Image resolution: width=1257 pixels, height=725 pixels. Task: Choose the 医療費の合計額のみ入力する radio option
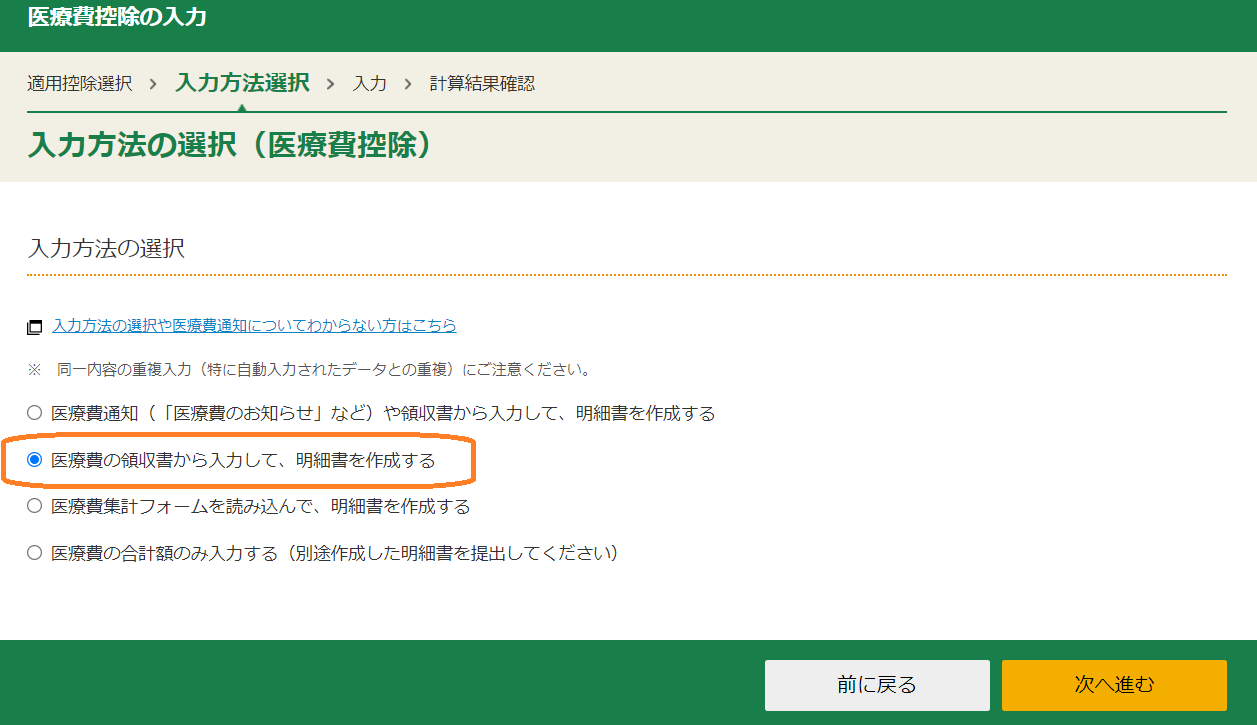pyautogui.click(x=35, y=552)
